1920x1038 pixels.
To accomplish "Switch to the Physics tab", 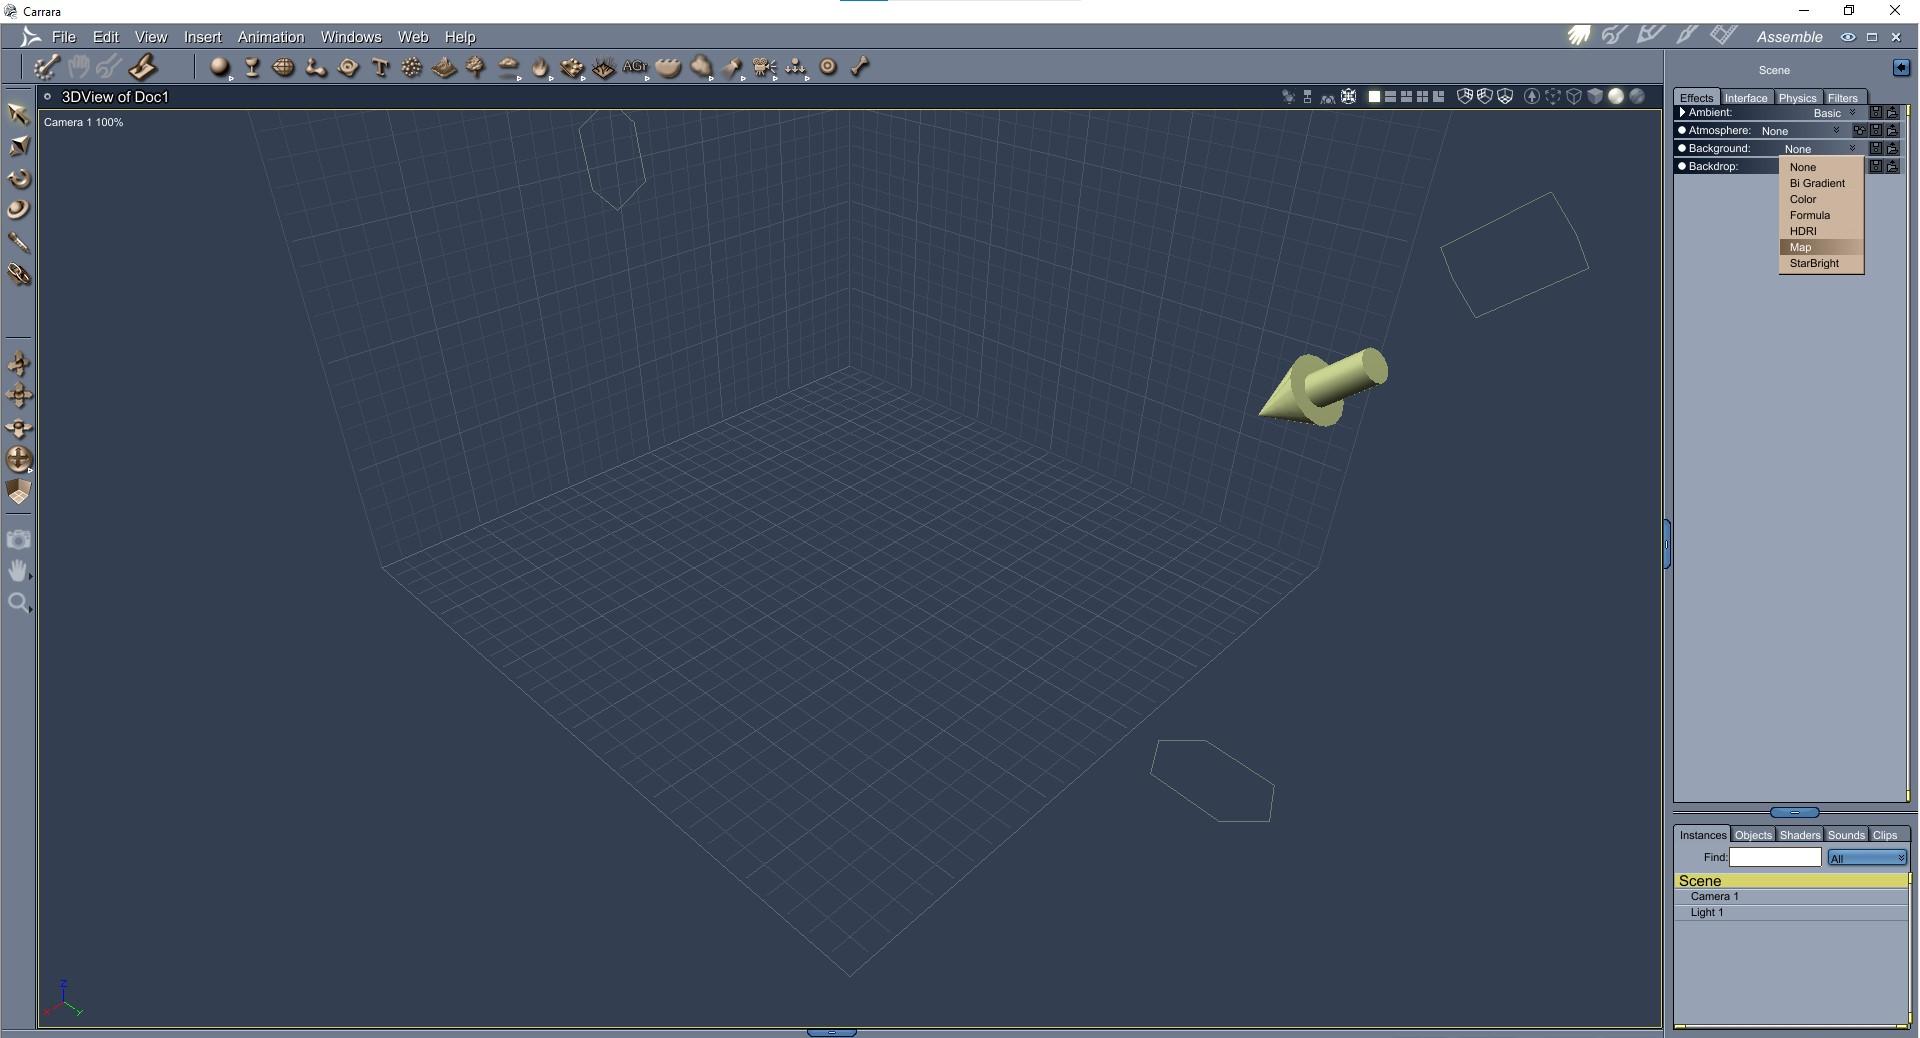I will pos(1797,98).
